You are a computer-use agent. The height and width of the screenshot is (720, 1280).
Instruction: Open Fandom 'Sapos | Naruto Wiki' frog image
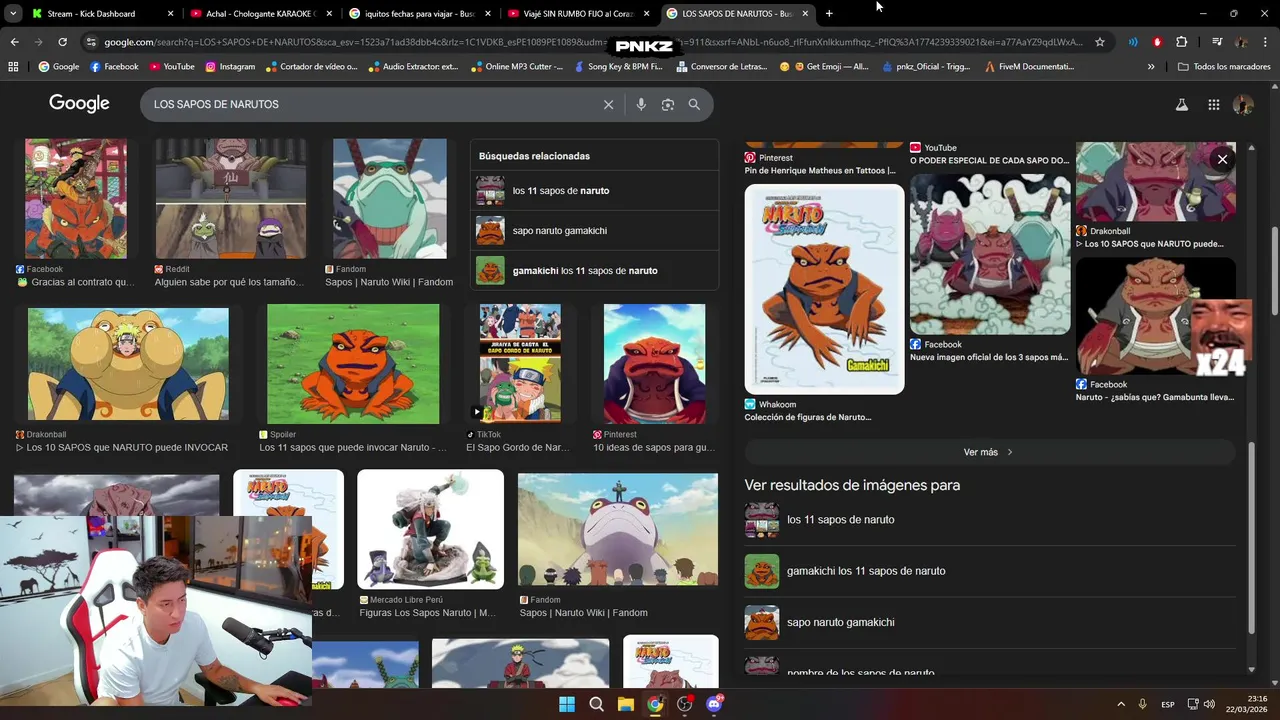pyautogui.click(x=390, y=199)
